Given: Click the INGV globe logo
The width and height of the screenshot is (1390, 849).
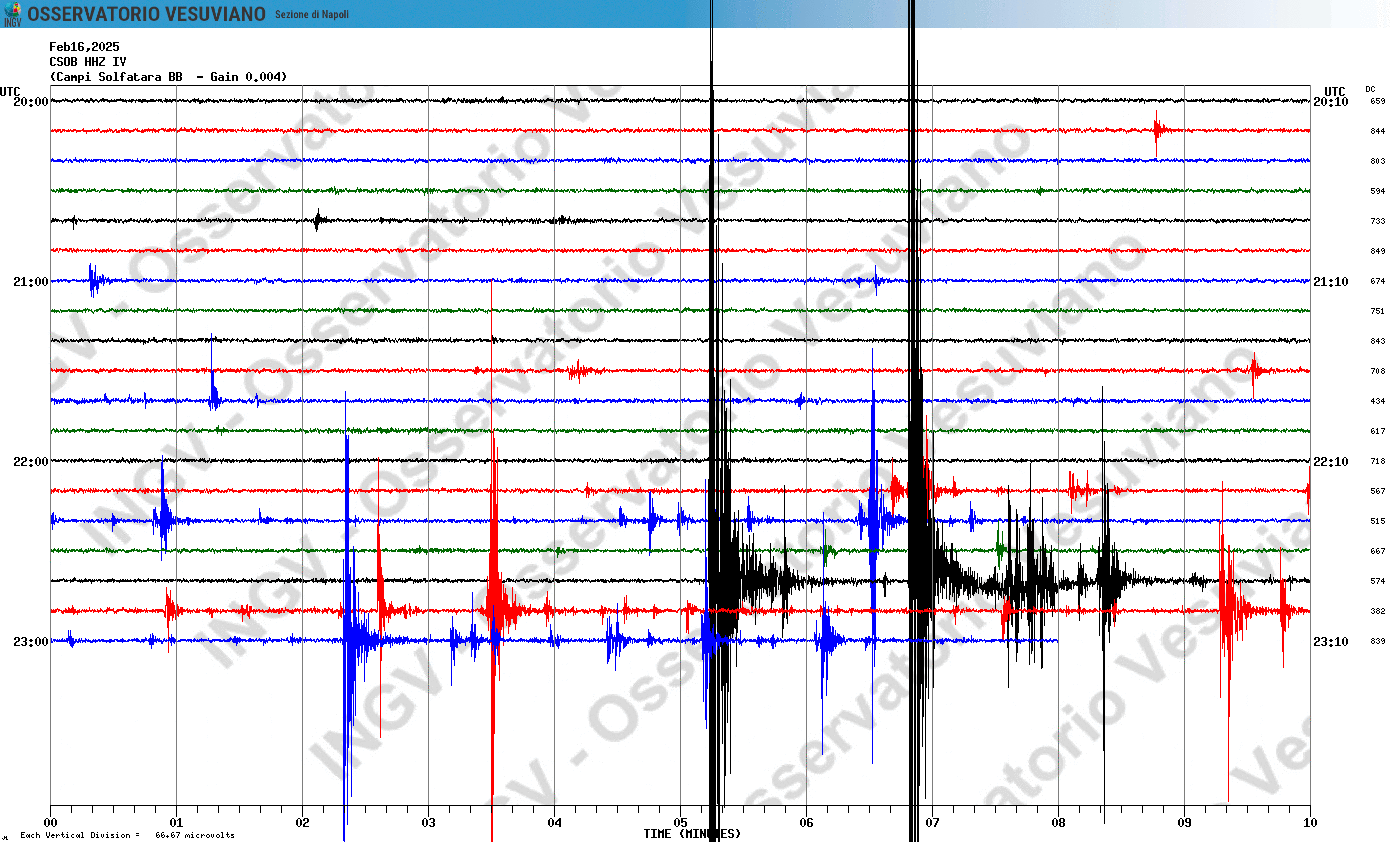Looking at the screenshot, I should pos(12,14).
